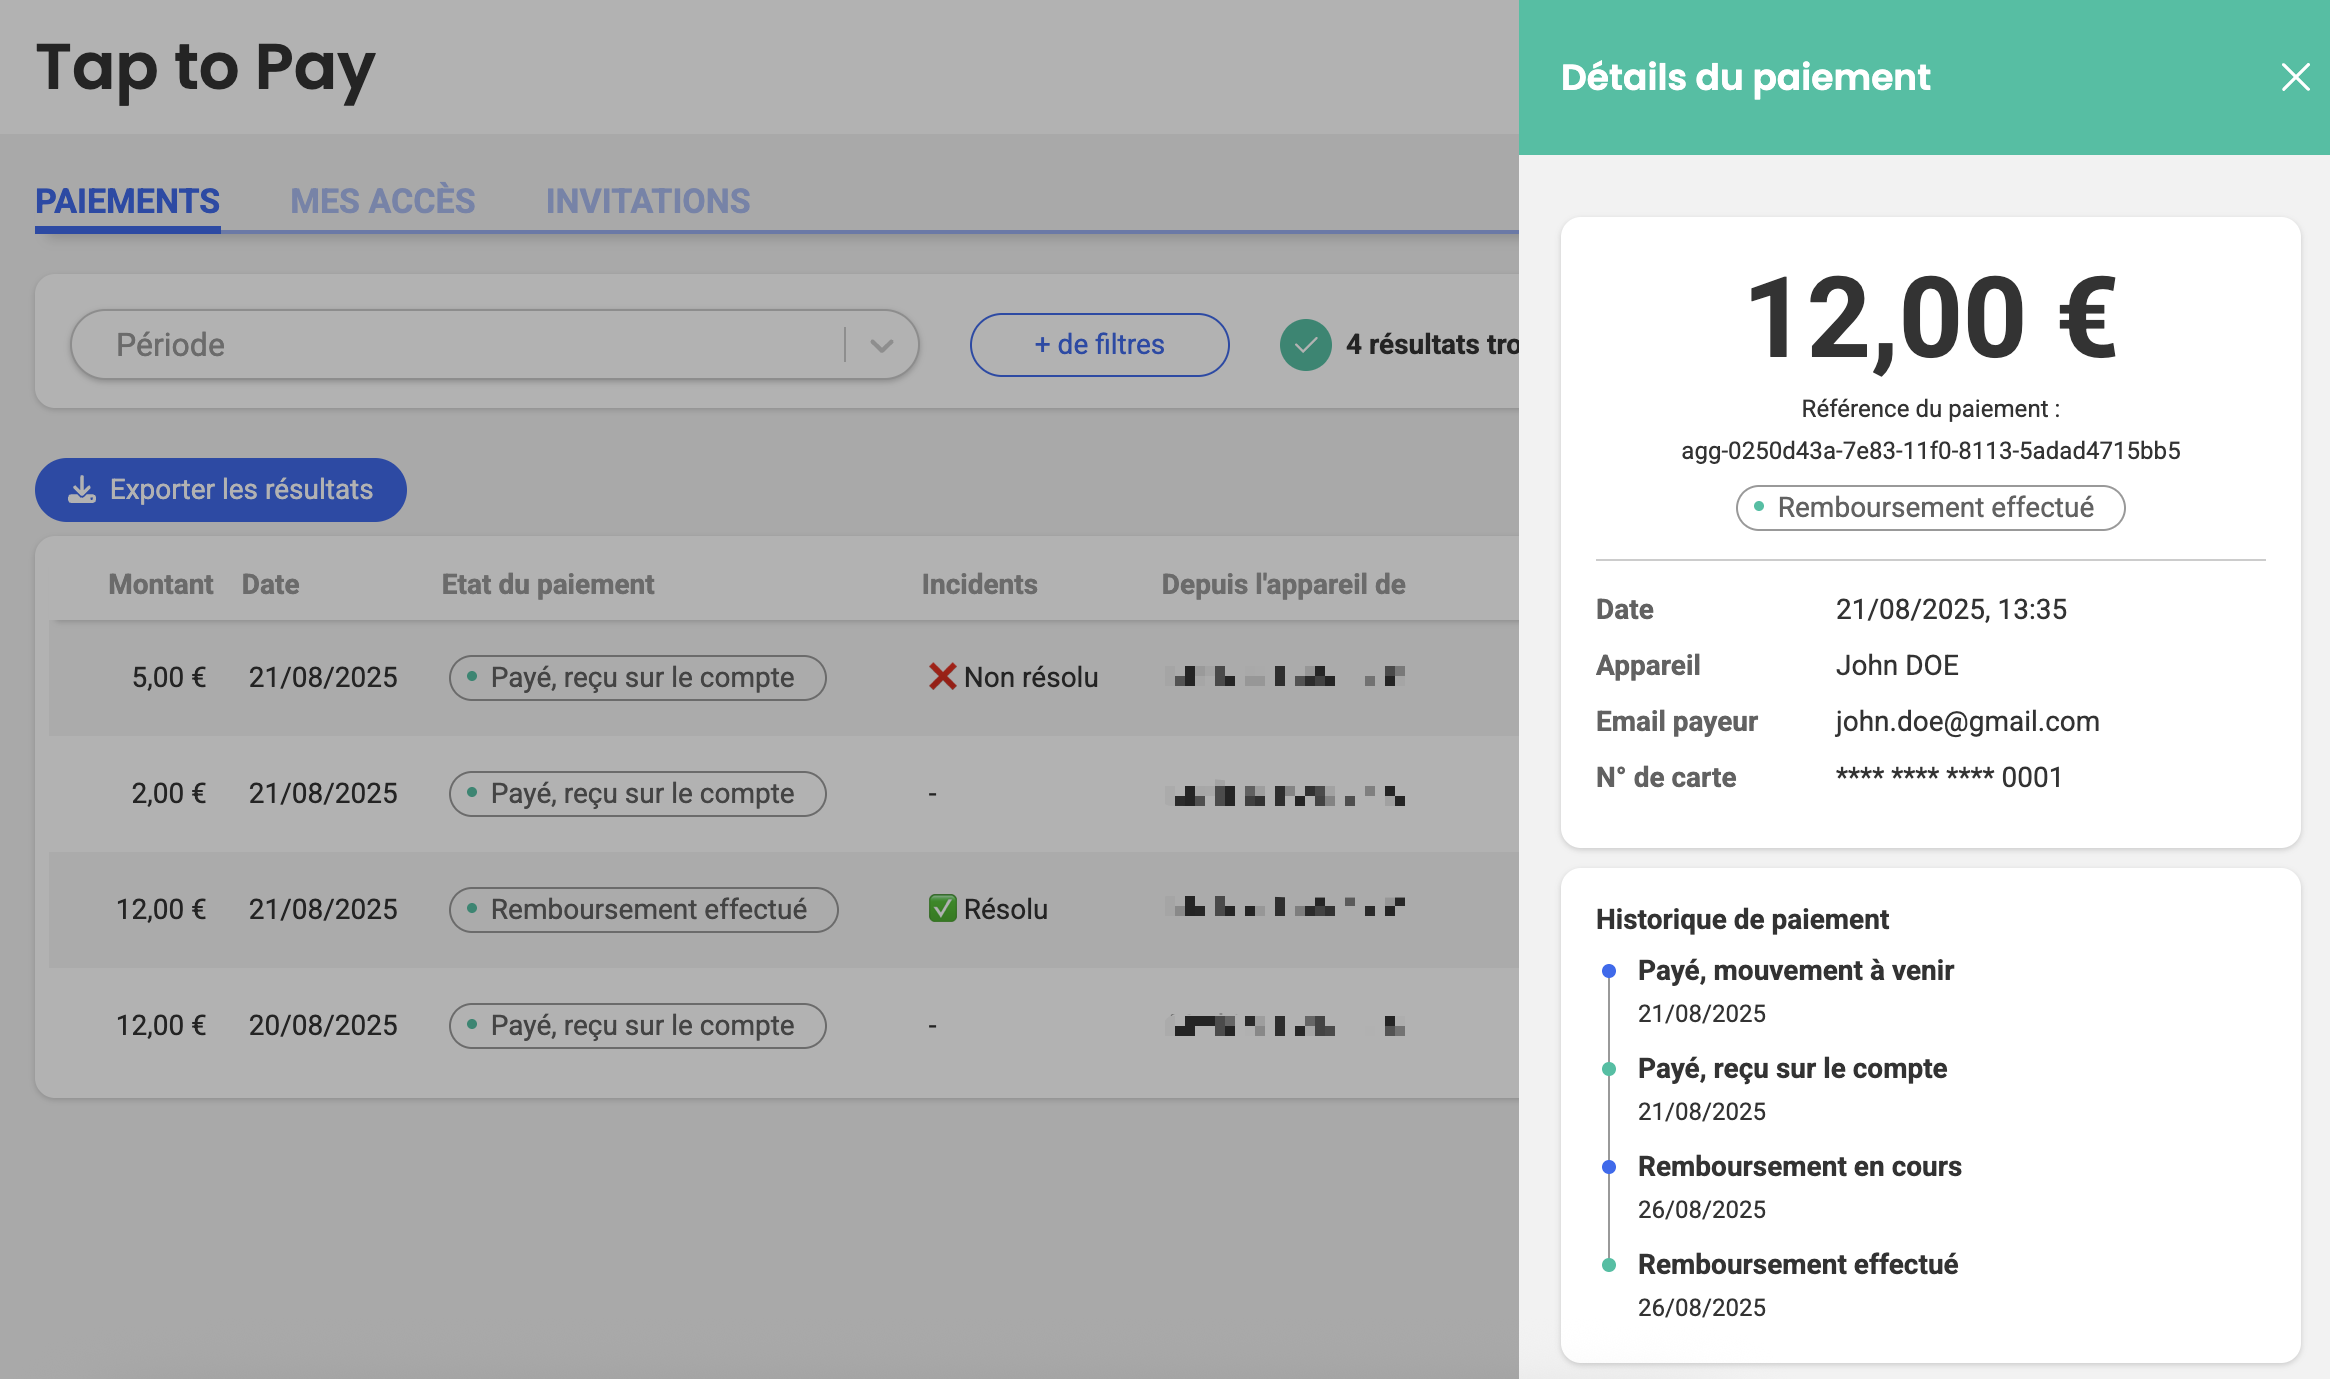This screenshot has height=1379, width=2330.
Task: Click the red X Non résolu icon
Action: (942, 677)
